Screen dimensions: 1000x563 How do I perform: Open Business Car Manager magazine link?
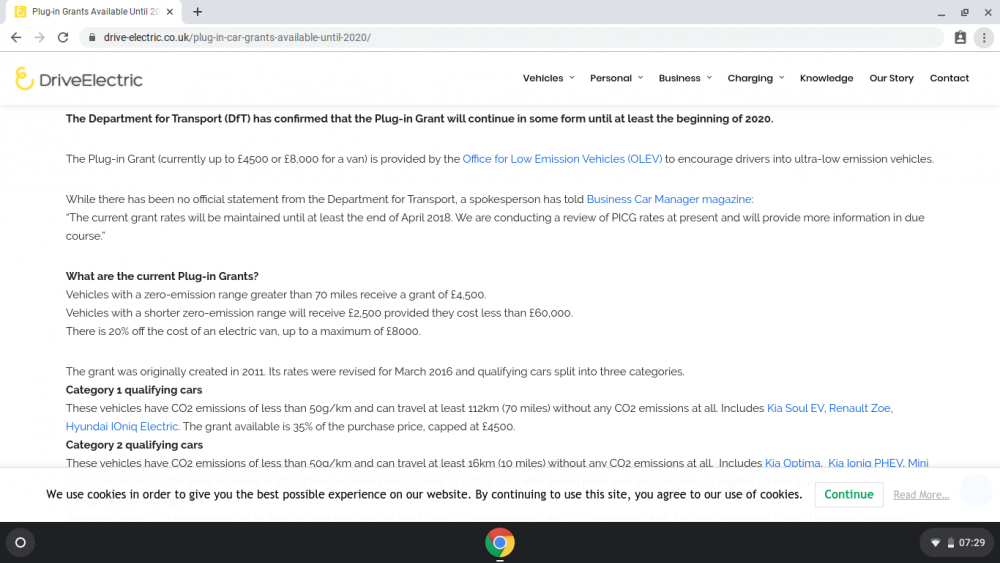670,200
